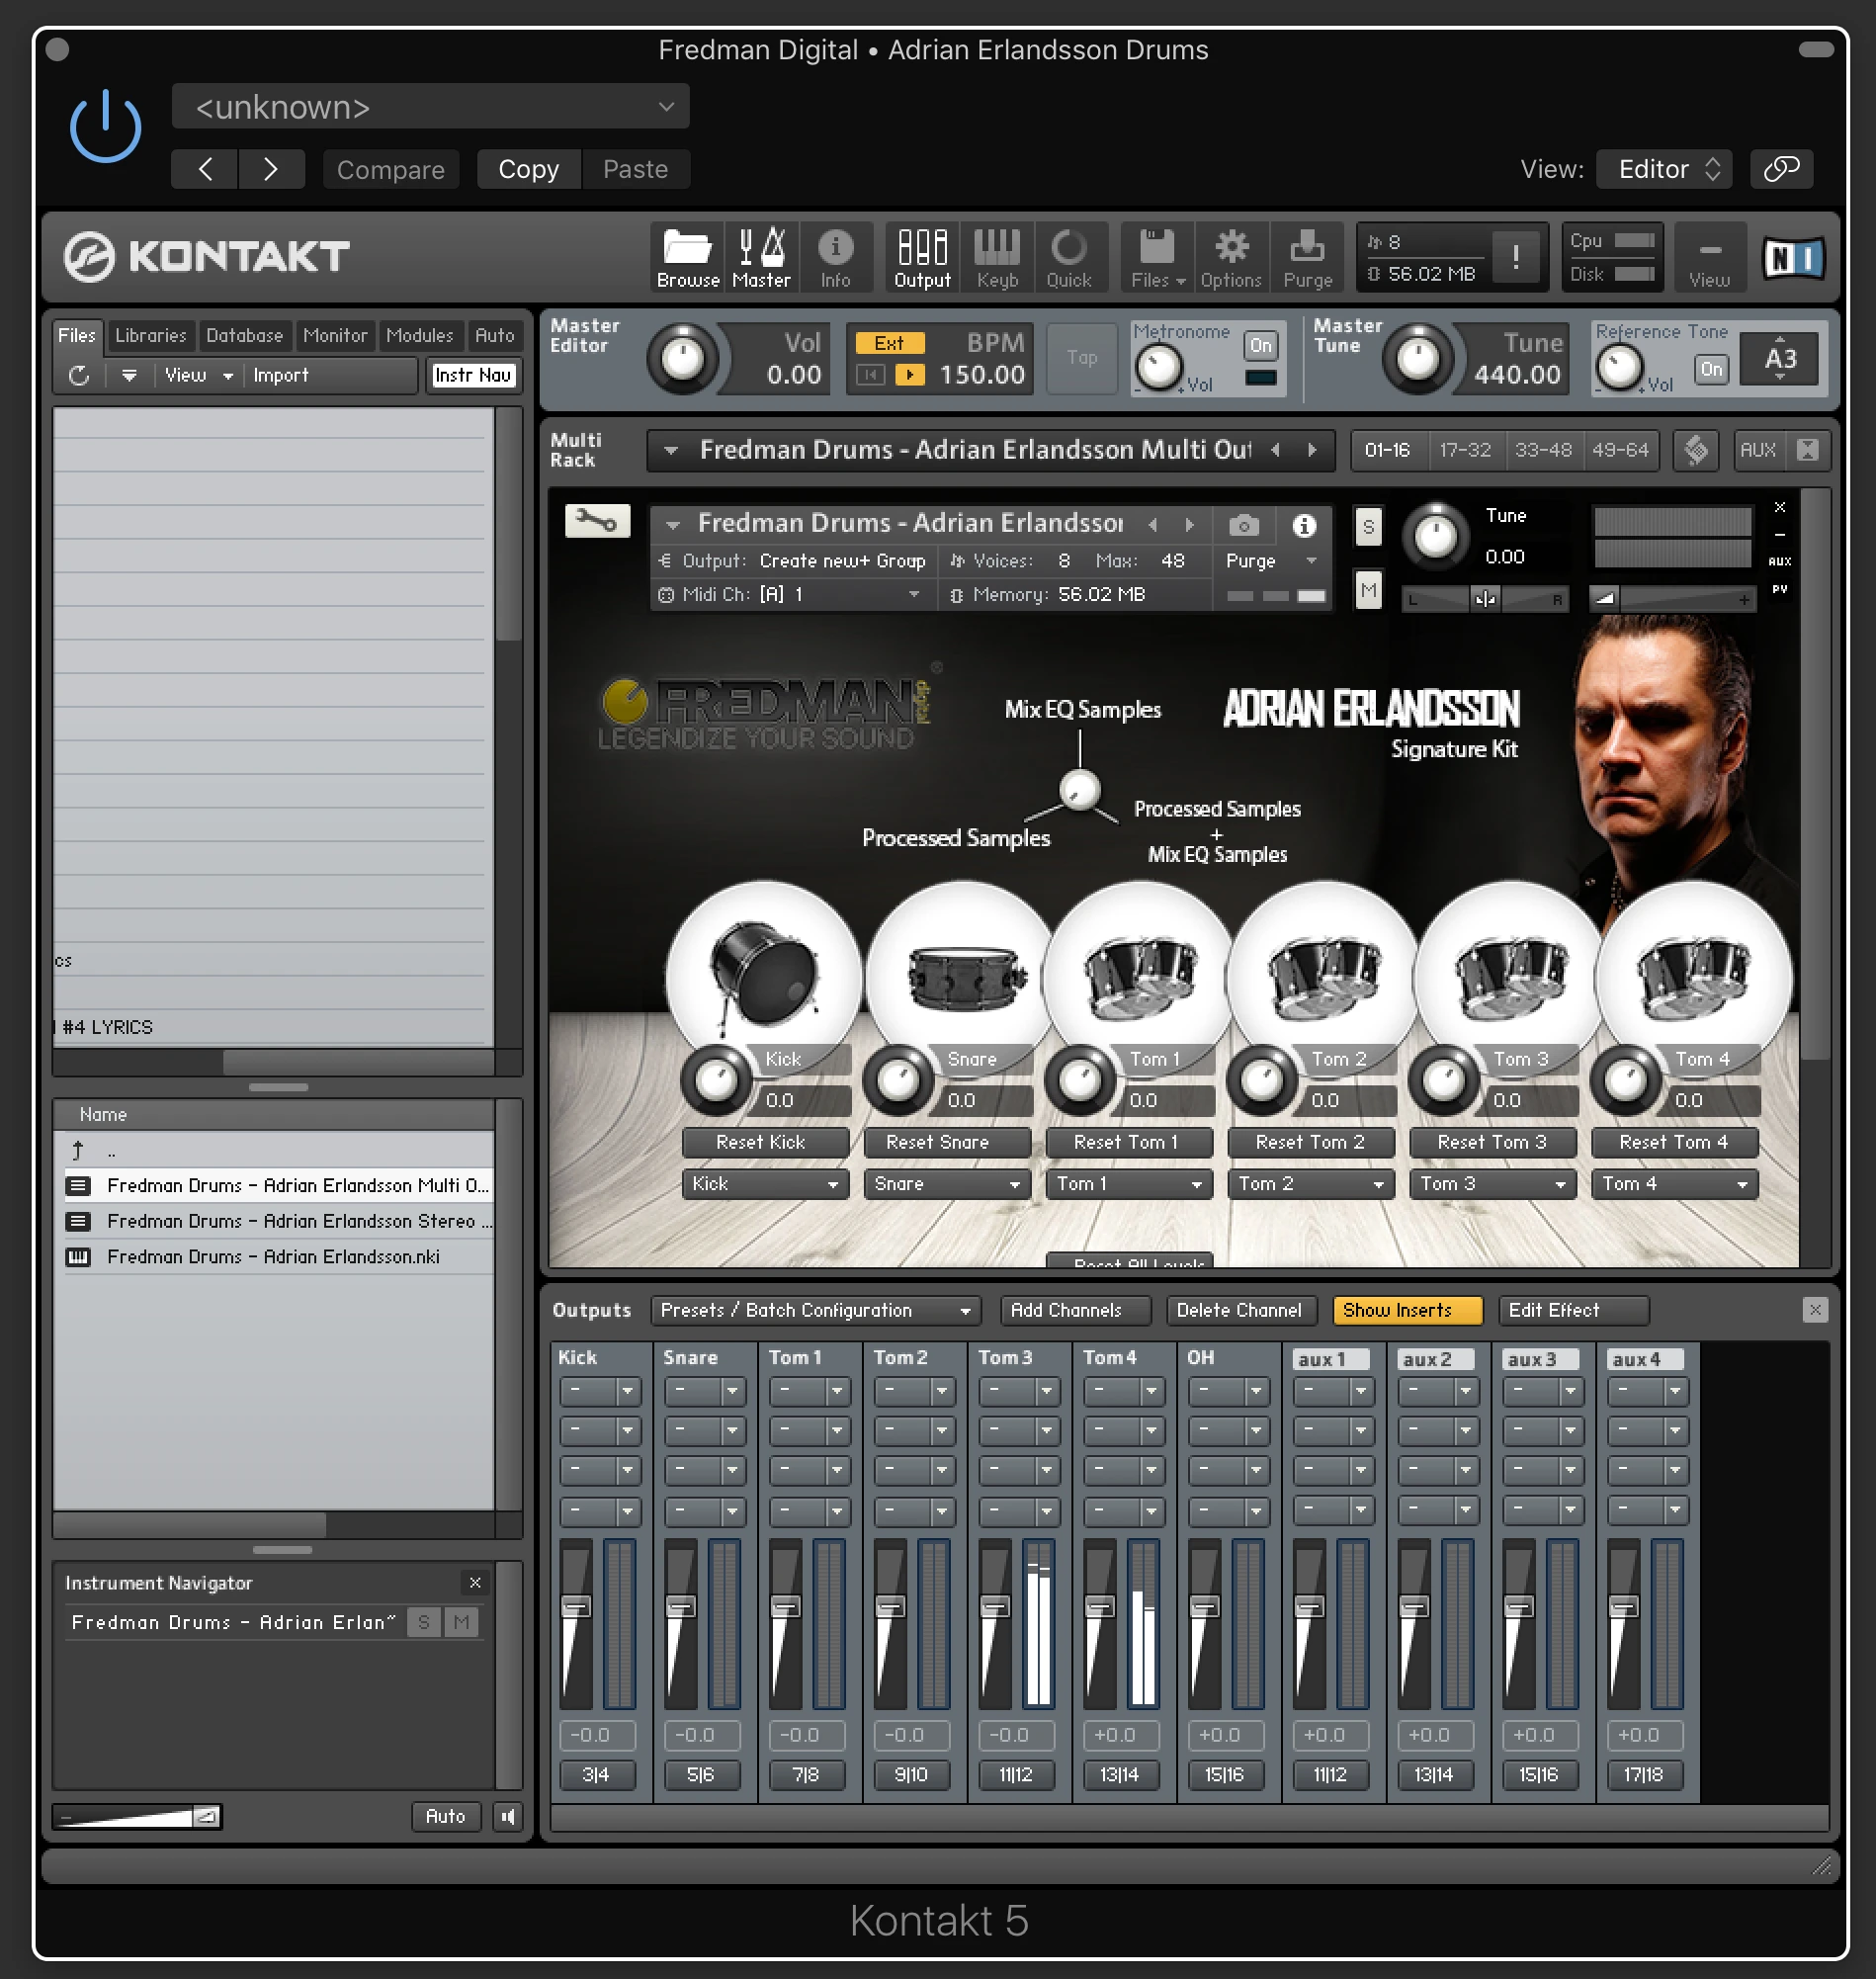Expand the Multi Rack name dropdown arrow
1876x1979 pixels.
point(672,450)
